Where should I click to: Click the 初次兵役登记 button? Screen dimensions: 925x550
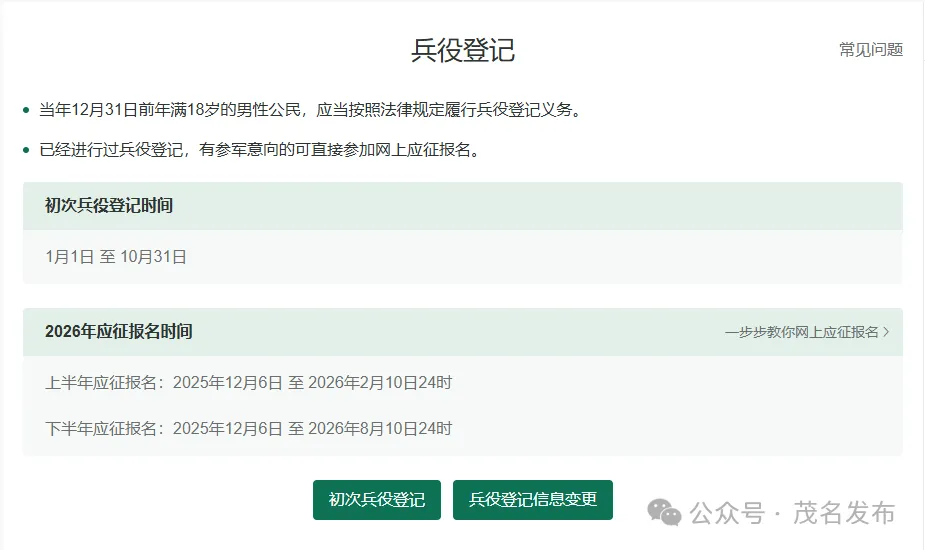pos(377,500)
